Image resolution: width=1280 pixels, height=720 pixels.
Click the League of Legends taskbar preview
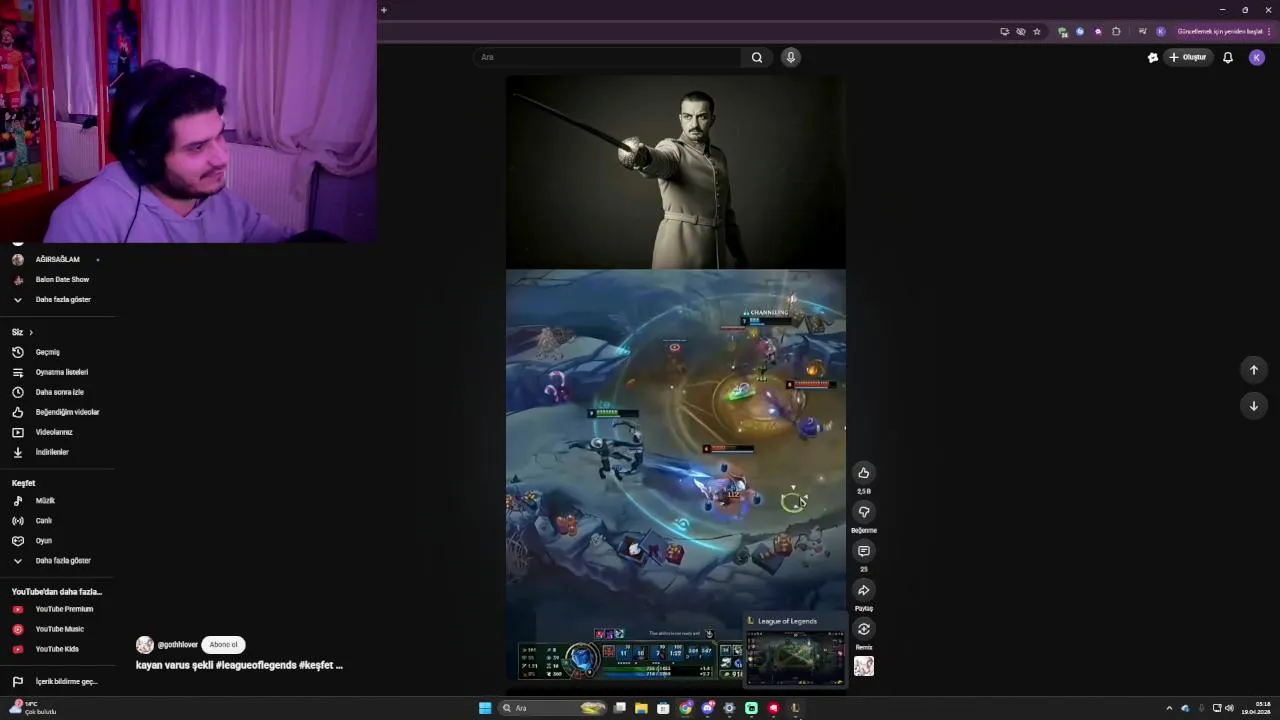pos(795,653)
